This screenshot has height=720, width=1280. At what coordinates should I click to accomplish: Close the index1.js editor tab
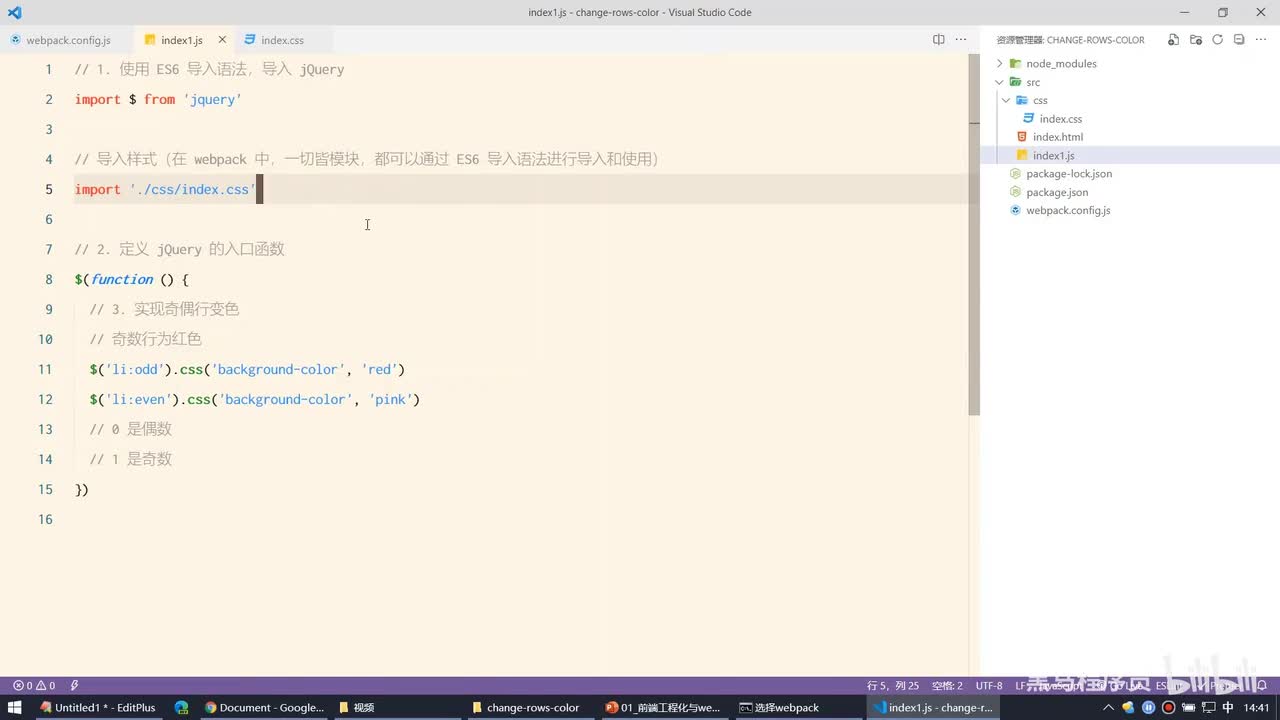(222, 40)
